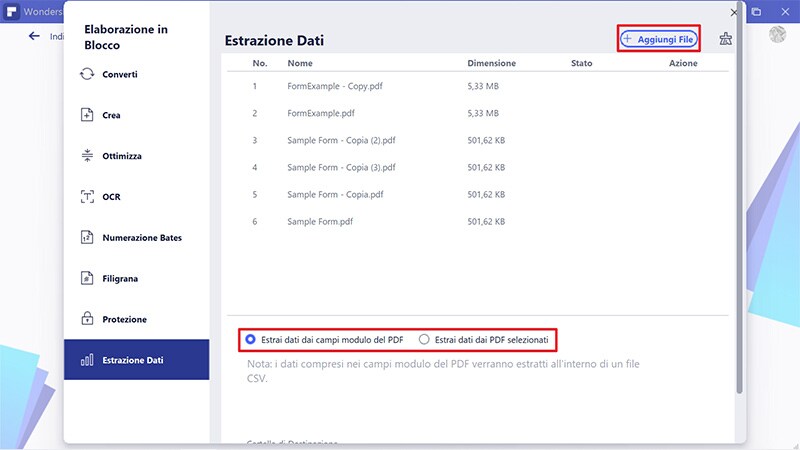
Task: Open the Filigrana watermark icon
Action: [x=87, y=278]
